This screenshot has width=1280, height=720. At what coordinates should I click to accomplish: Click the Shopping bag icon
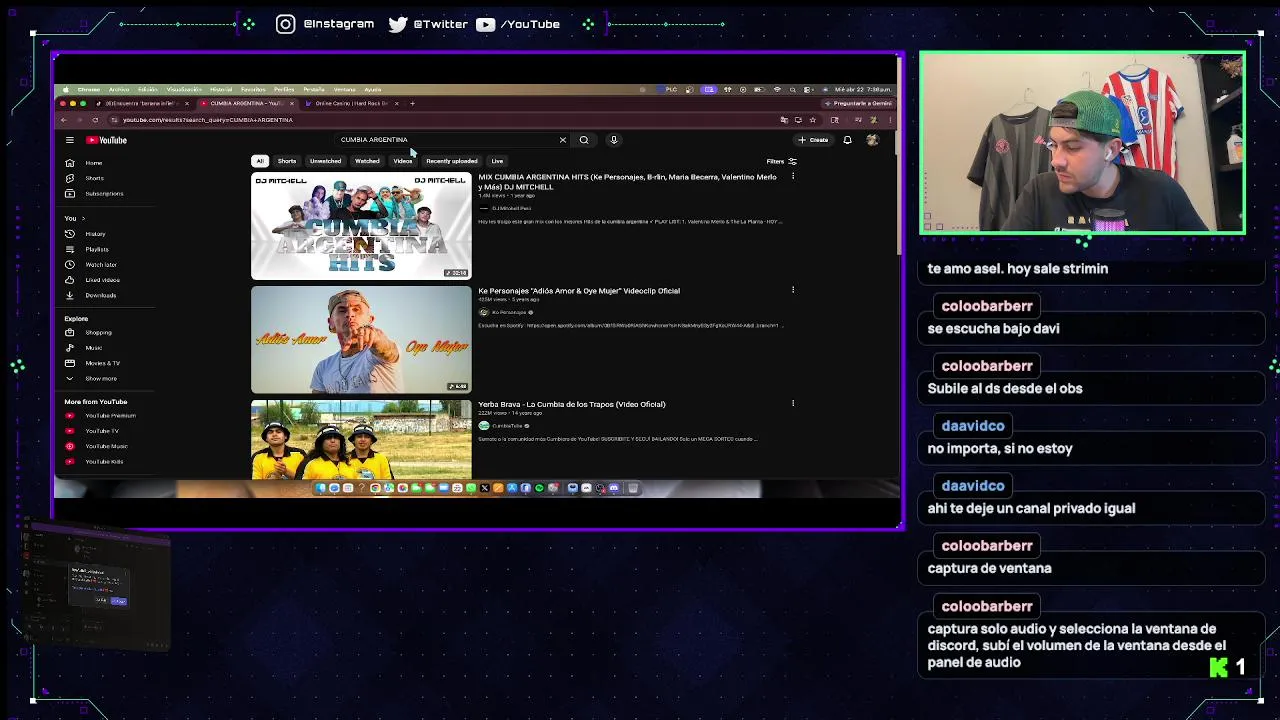click(x=69, y=332)
